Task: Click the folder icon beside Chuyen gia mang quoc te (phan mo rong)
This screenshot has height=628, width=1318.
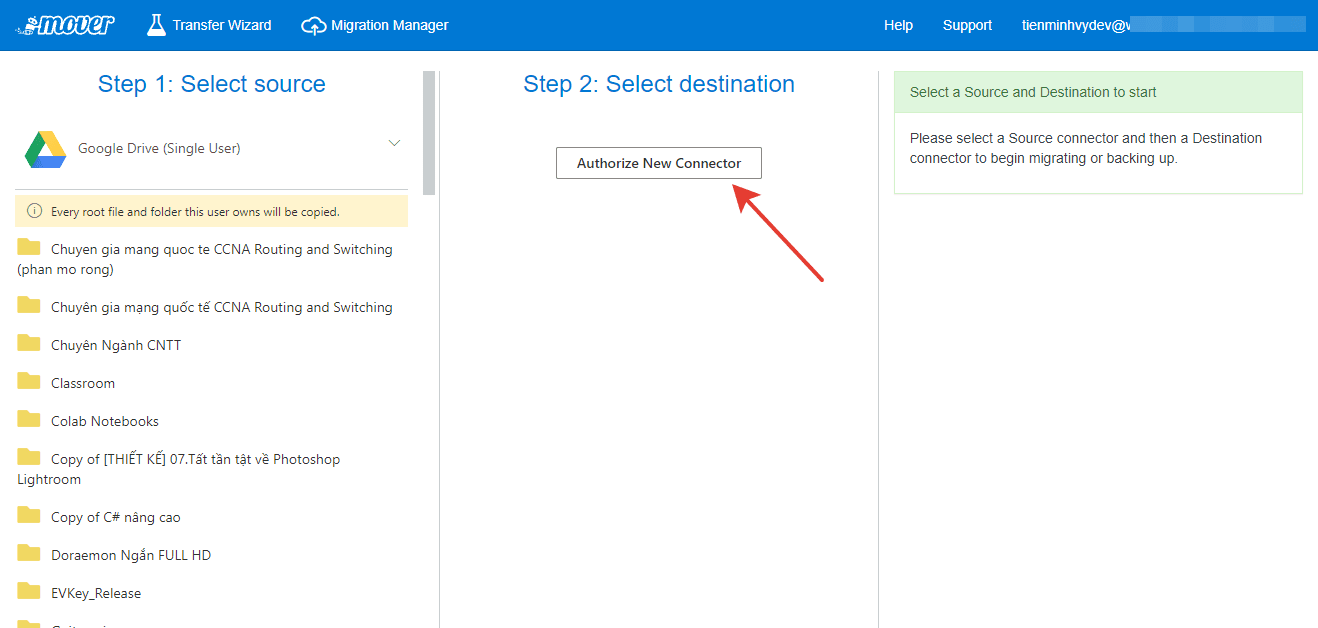Action: click(29, 247)
